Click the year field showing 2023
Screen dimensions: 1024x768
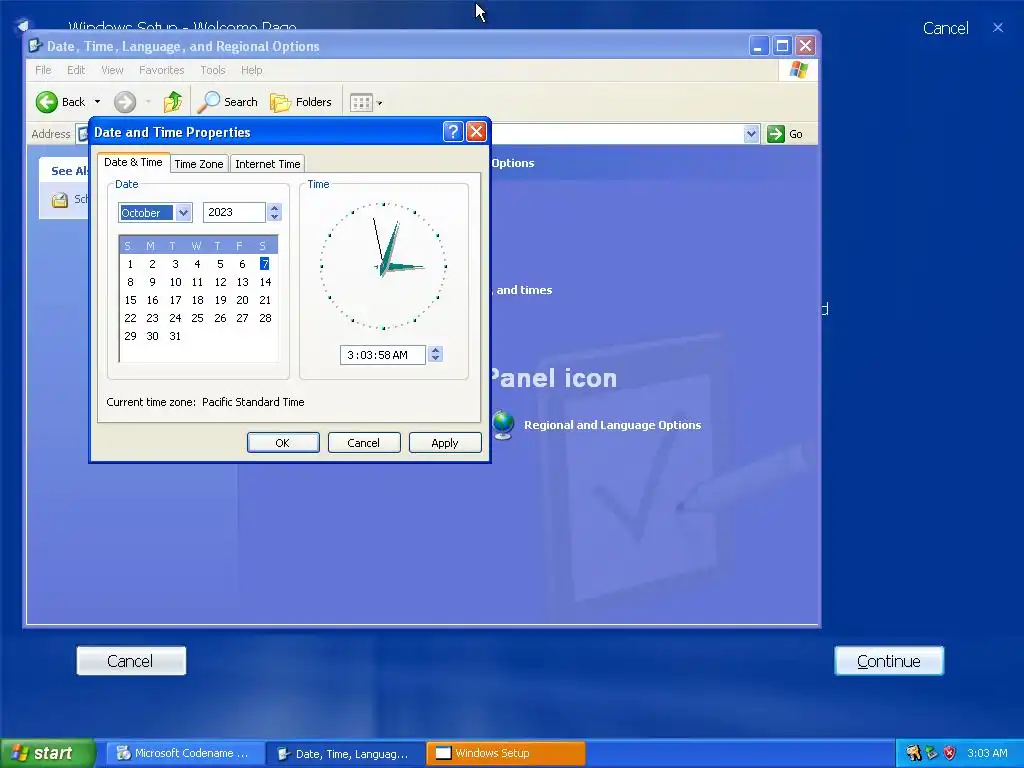coord(234,212)
